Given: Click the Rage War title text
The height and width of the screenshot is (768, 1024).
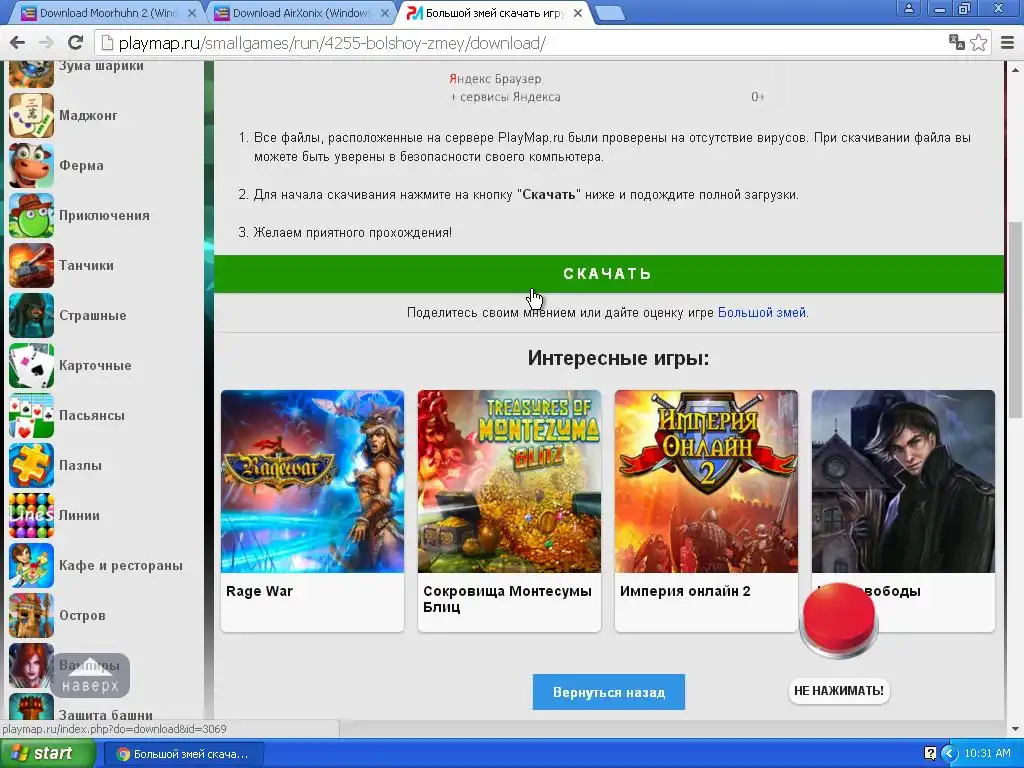Looking at the screenshot, I should point(259,591).
